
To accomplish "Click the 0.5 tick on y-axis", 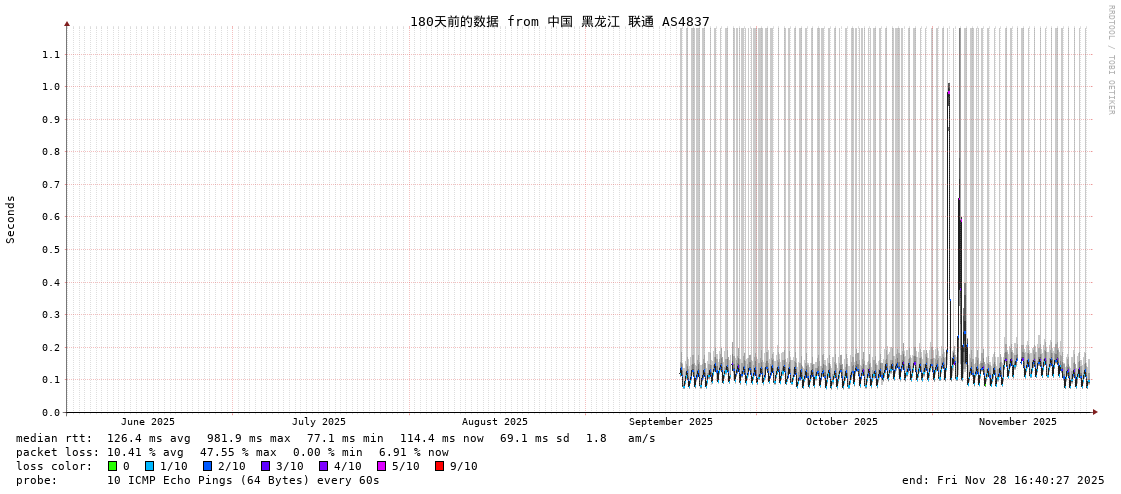I will [50, 250].
